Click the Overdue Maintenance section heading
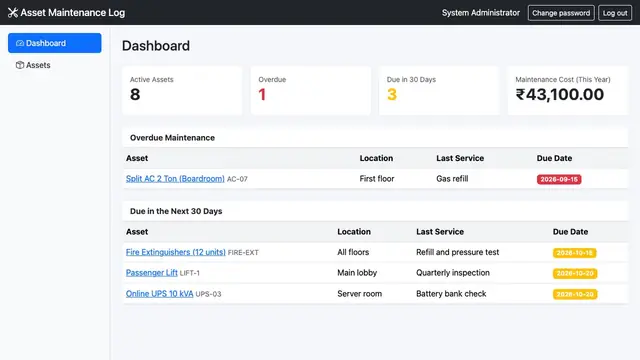The height and width of the screenshot is (360, 640). (x=172, y=138)
